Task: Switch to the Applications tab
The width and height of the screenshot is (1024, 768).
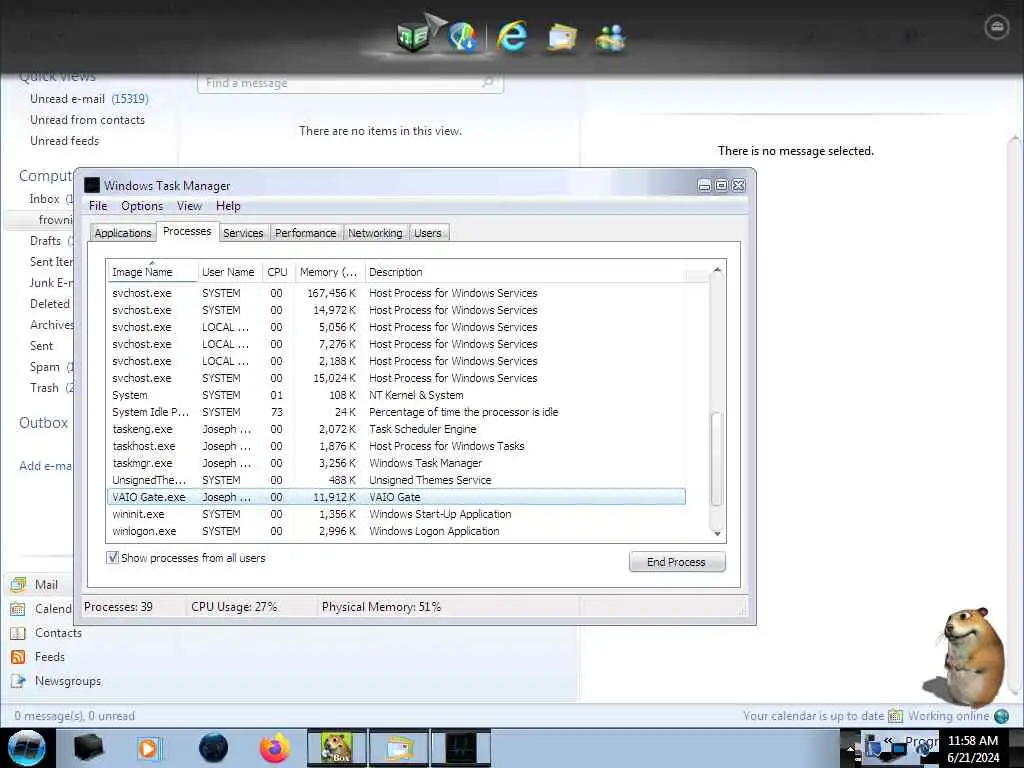Action: [x=123, y=233]
